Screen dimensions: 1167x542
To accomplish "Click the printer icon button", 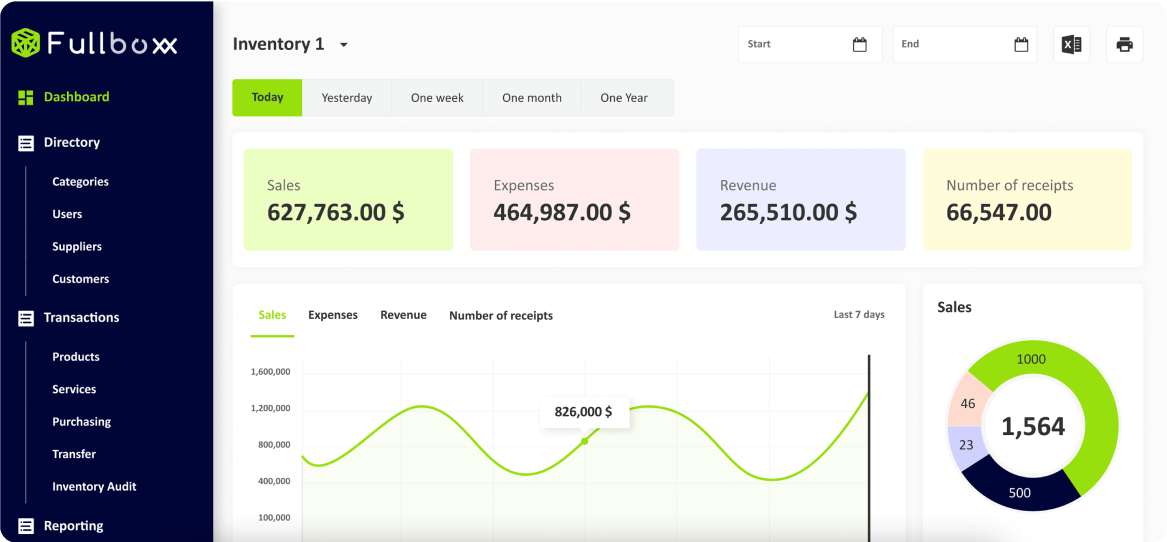I will (1125, 45).
